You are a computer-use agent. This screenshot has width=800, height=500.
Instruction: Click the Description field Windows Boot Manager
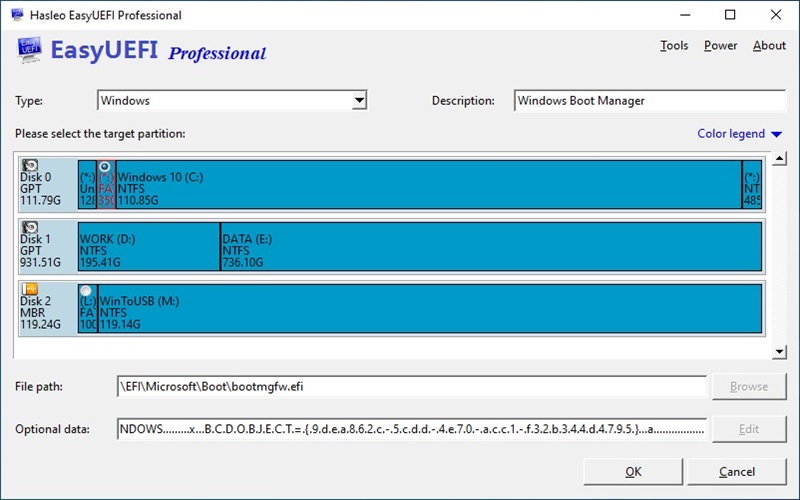(x=649, y=101)
